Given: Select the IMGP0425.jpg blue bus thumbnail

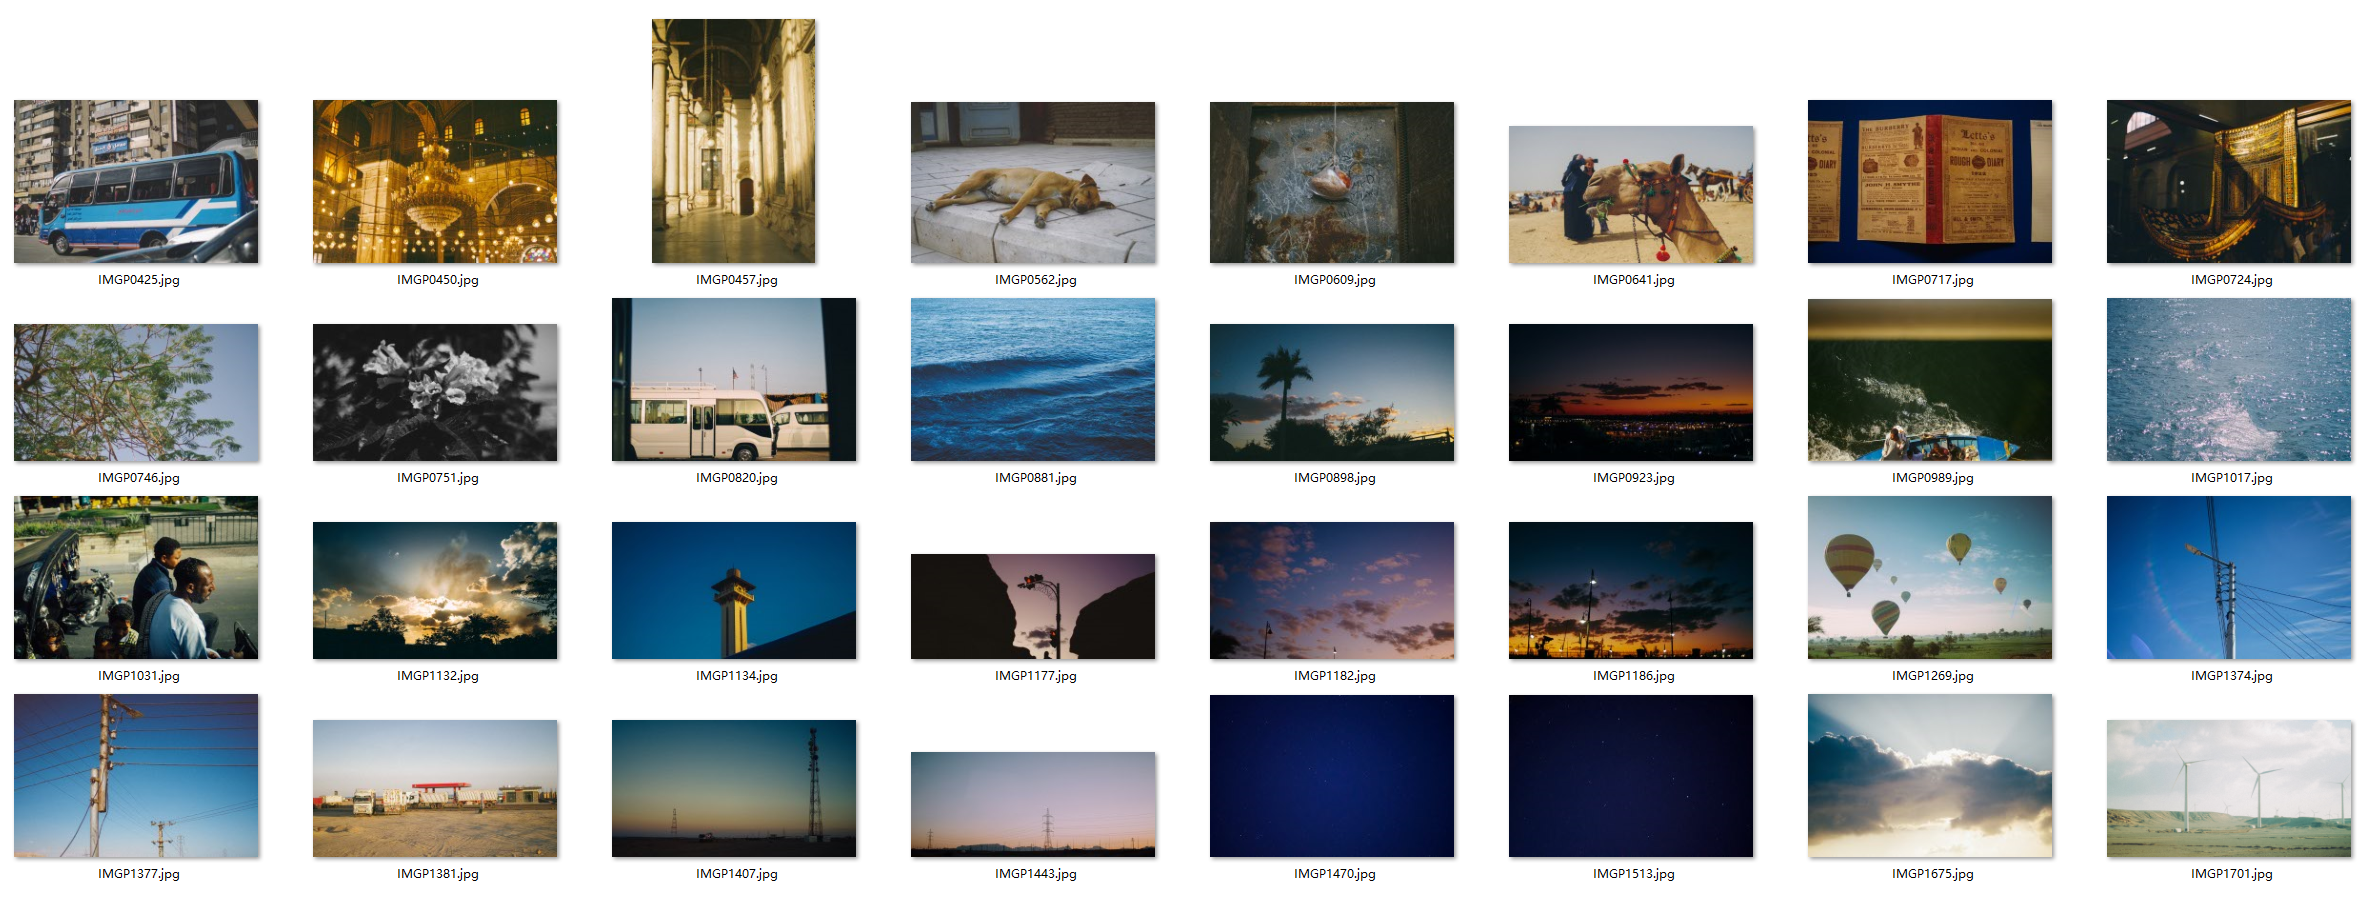Looking at the screenshot, I should point(136,181).
